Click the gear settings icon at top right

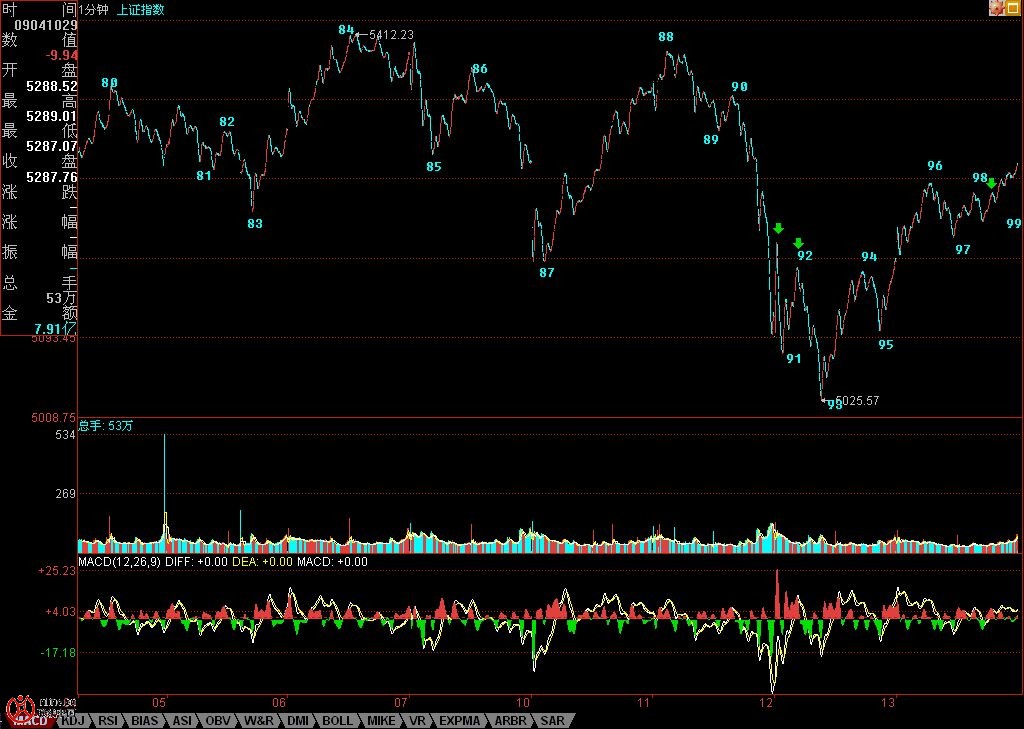tap(996, 8)
